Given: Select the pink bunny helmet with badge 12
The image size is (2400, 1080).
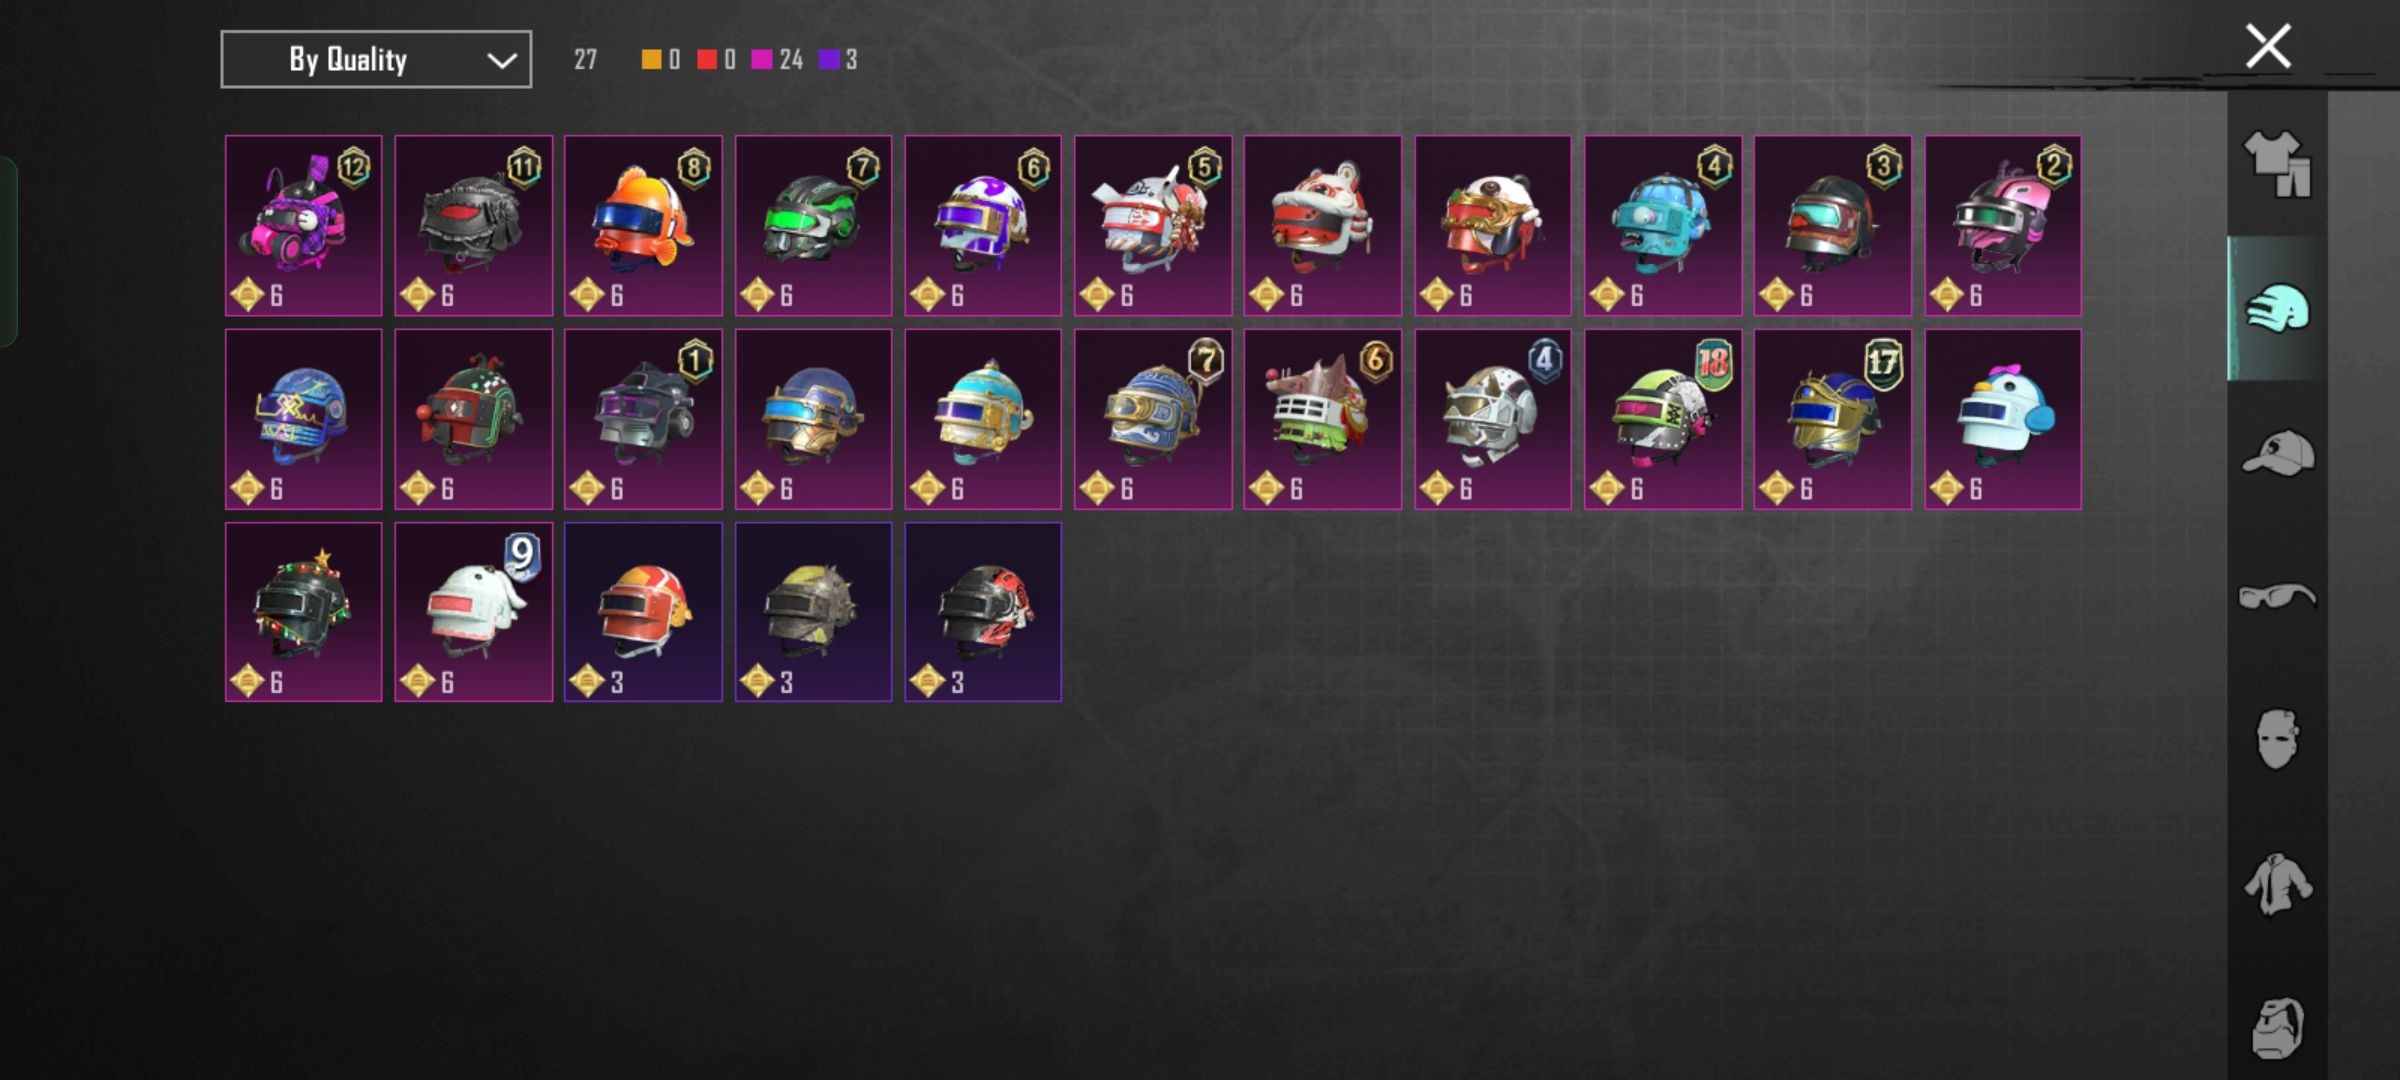Looking at the screenshot, I should pyautogui.click(x=303, y=226).
